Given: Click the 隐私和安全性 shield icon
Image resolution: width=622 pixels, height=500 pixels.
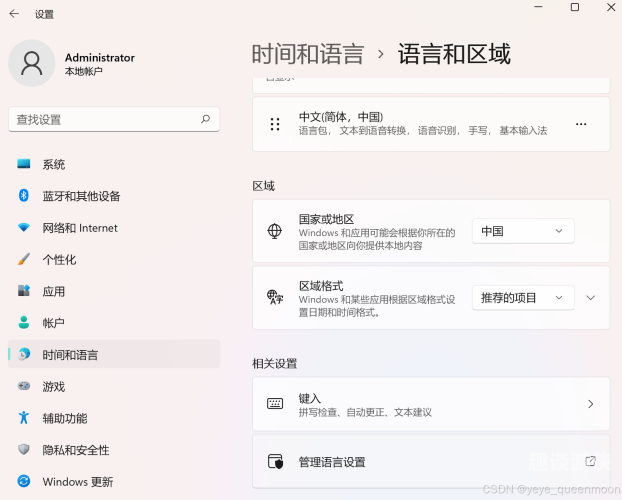Looking at the screenshot, I should (x=24, y=449).
